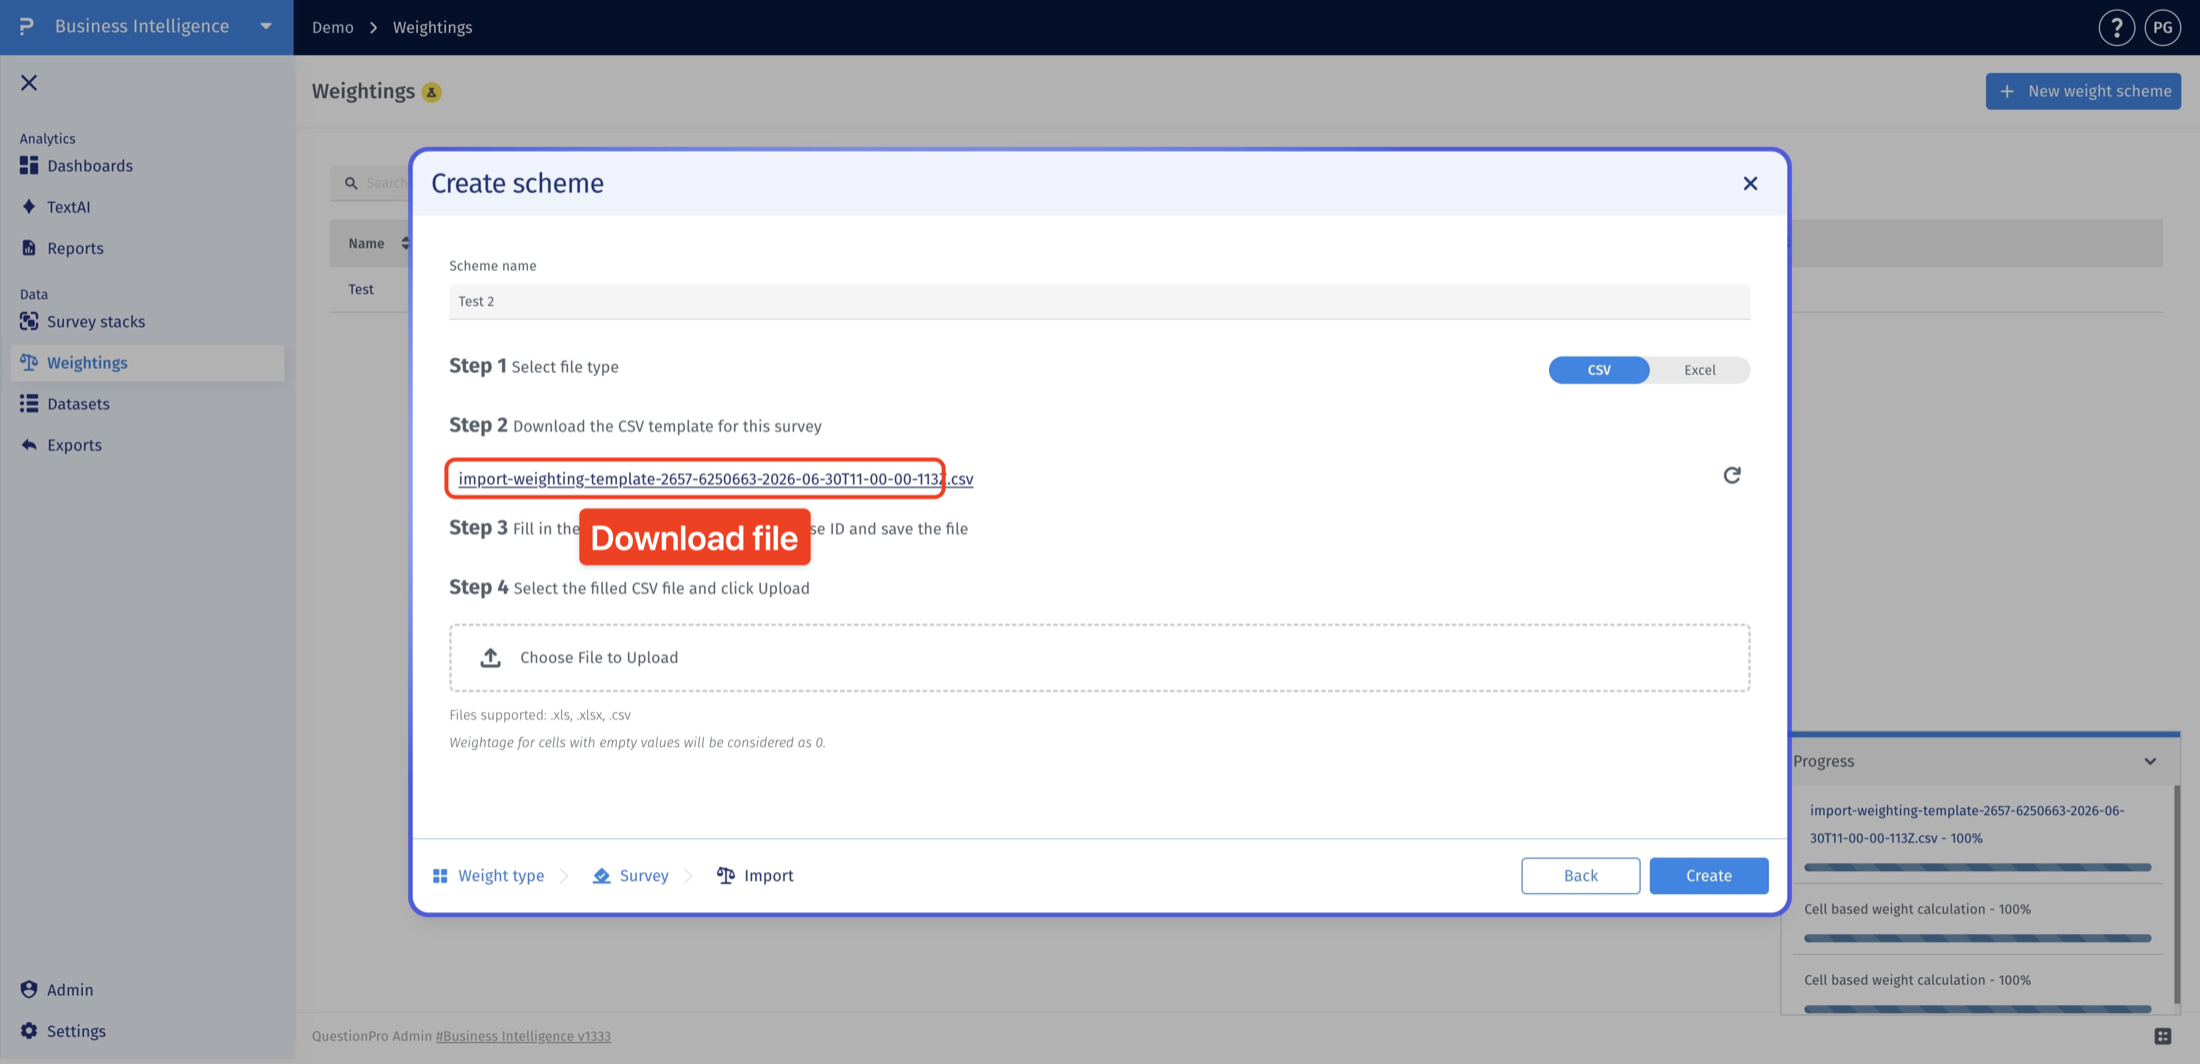Open the help question mark icon
2200x1064 pixels.
pyautogui.click(x=2116, y=27)
